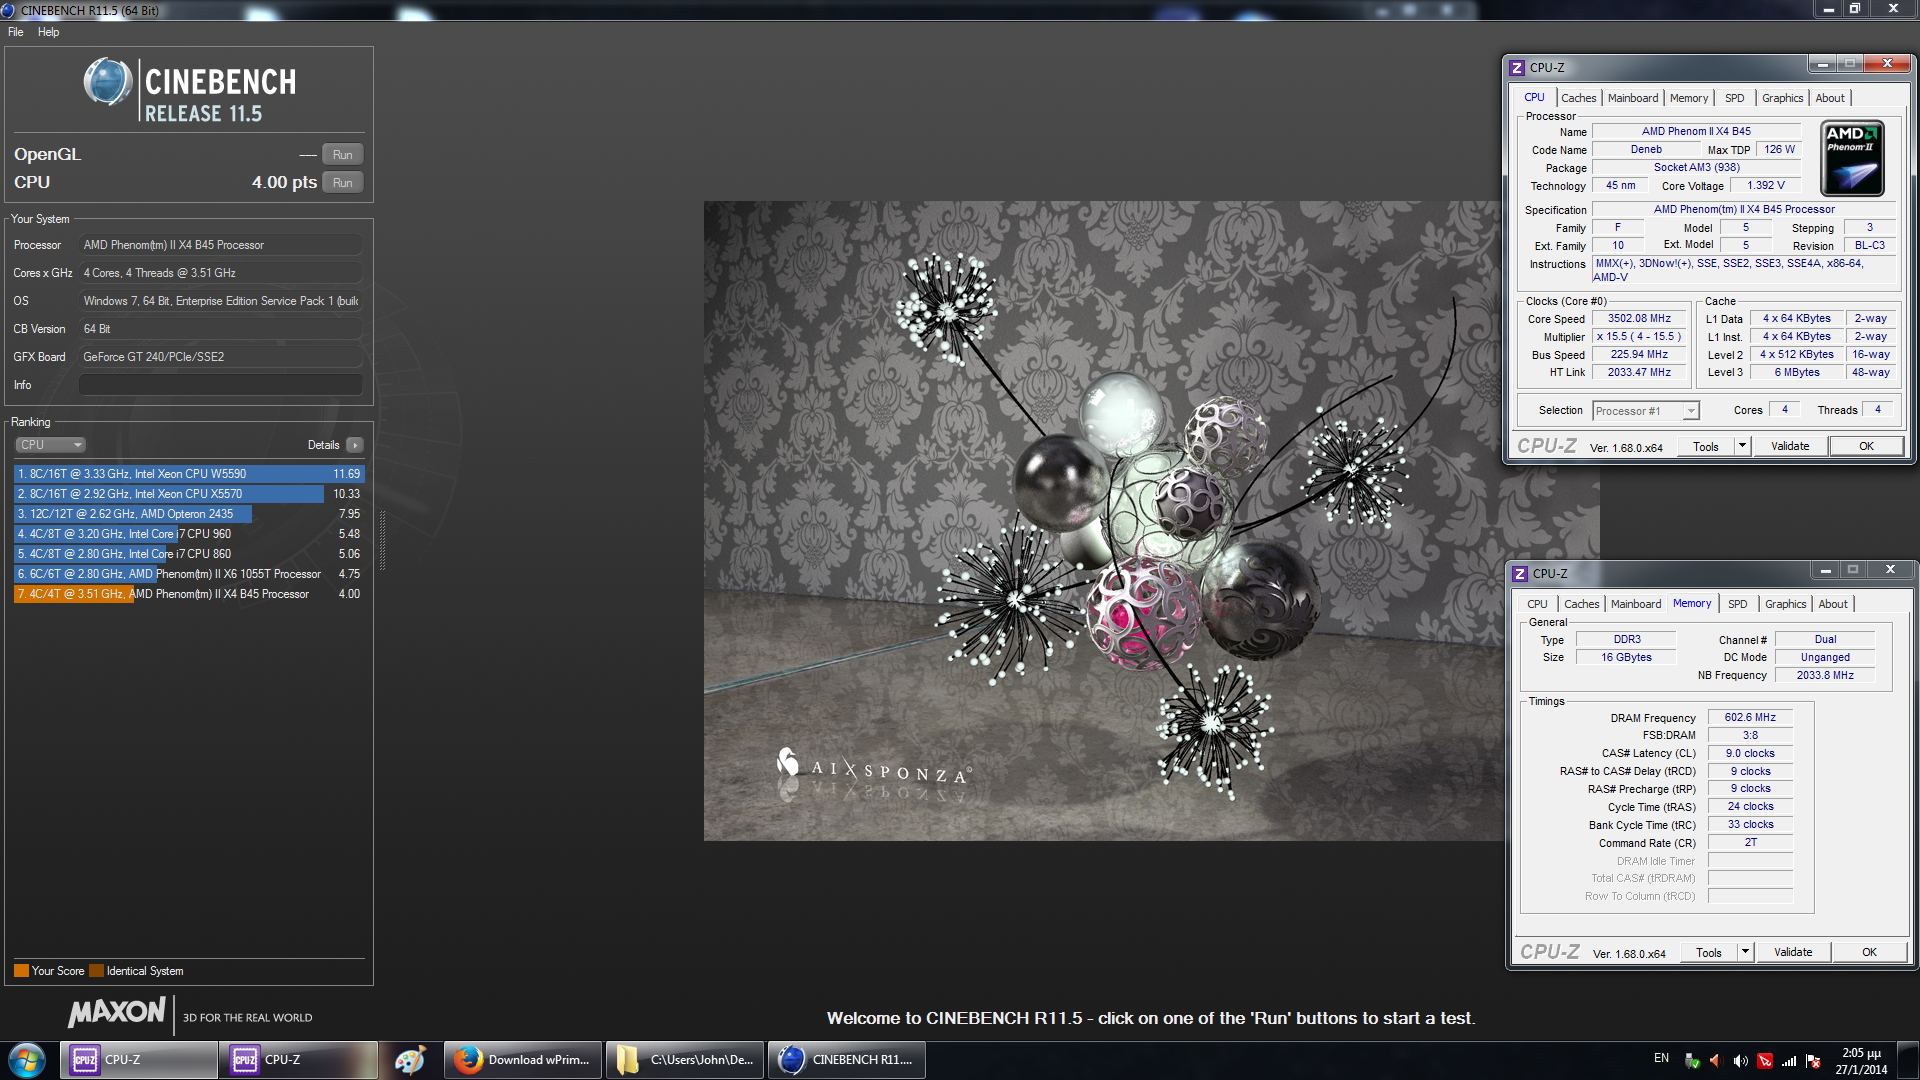Click OK in the lower CPU-Z window

point(1869,952)
